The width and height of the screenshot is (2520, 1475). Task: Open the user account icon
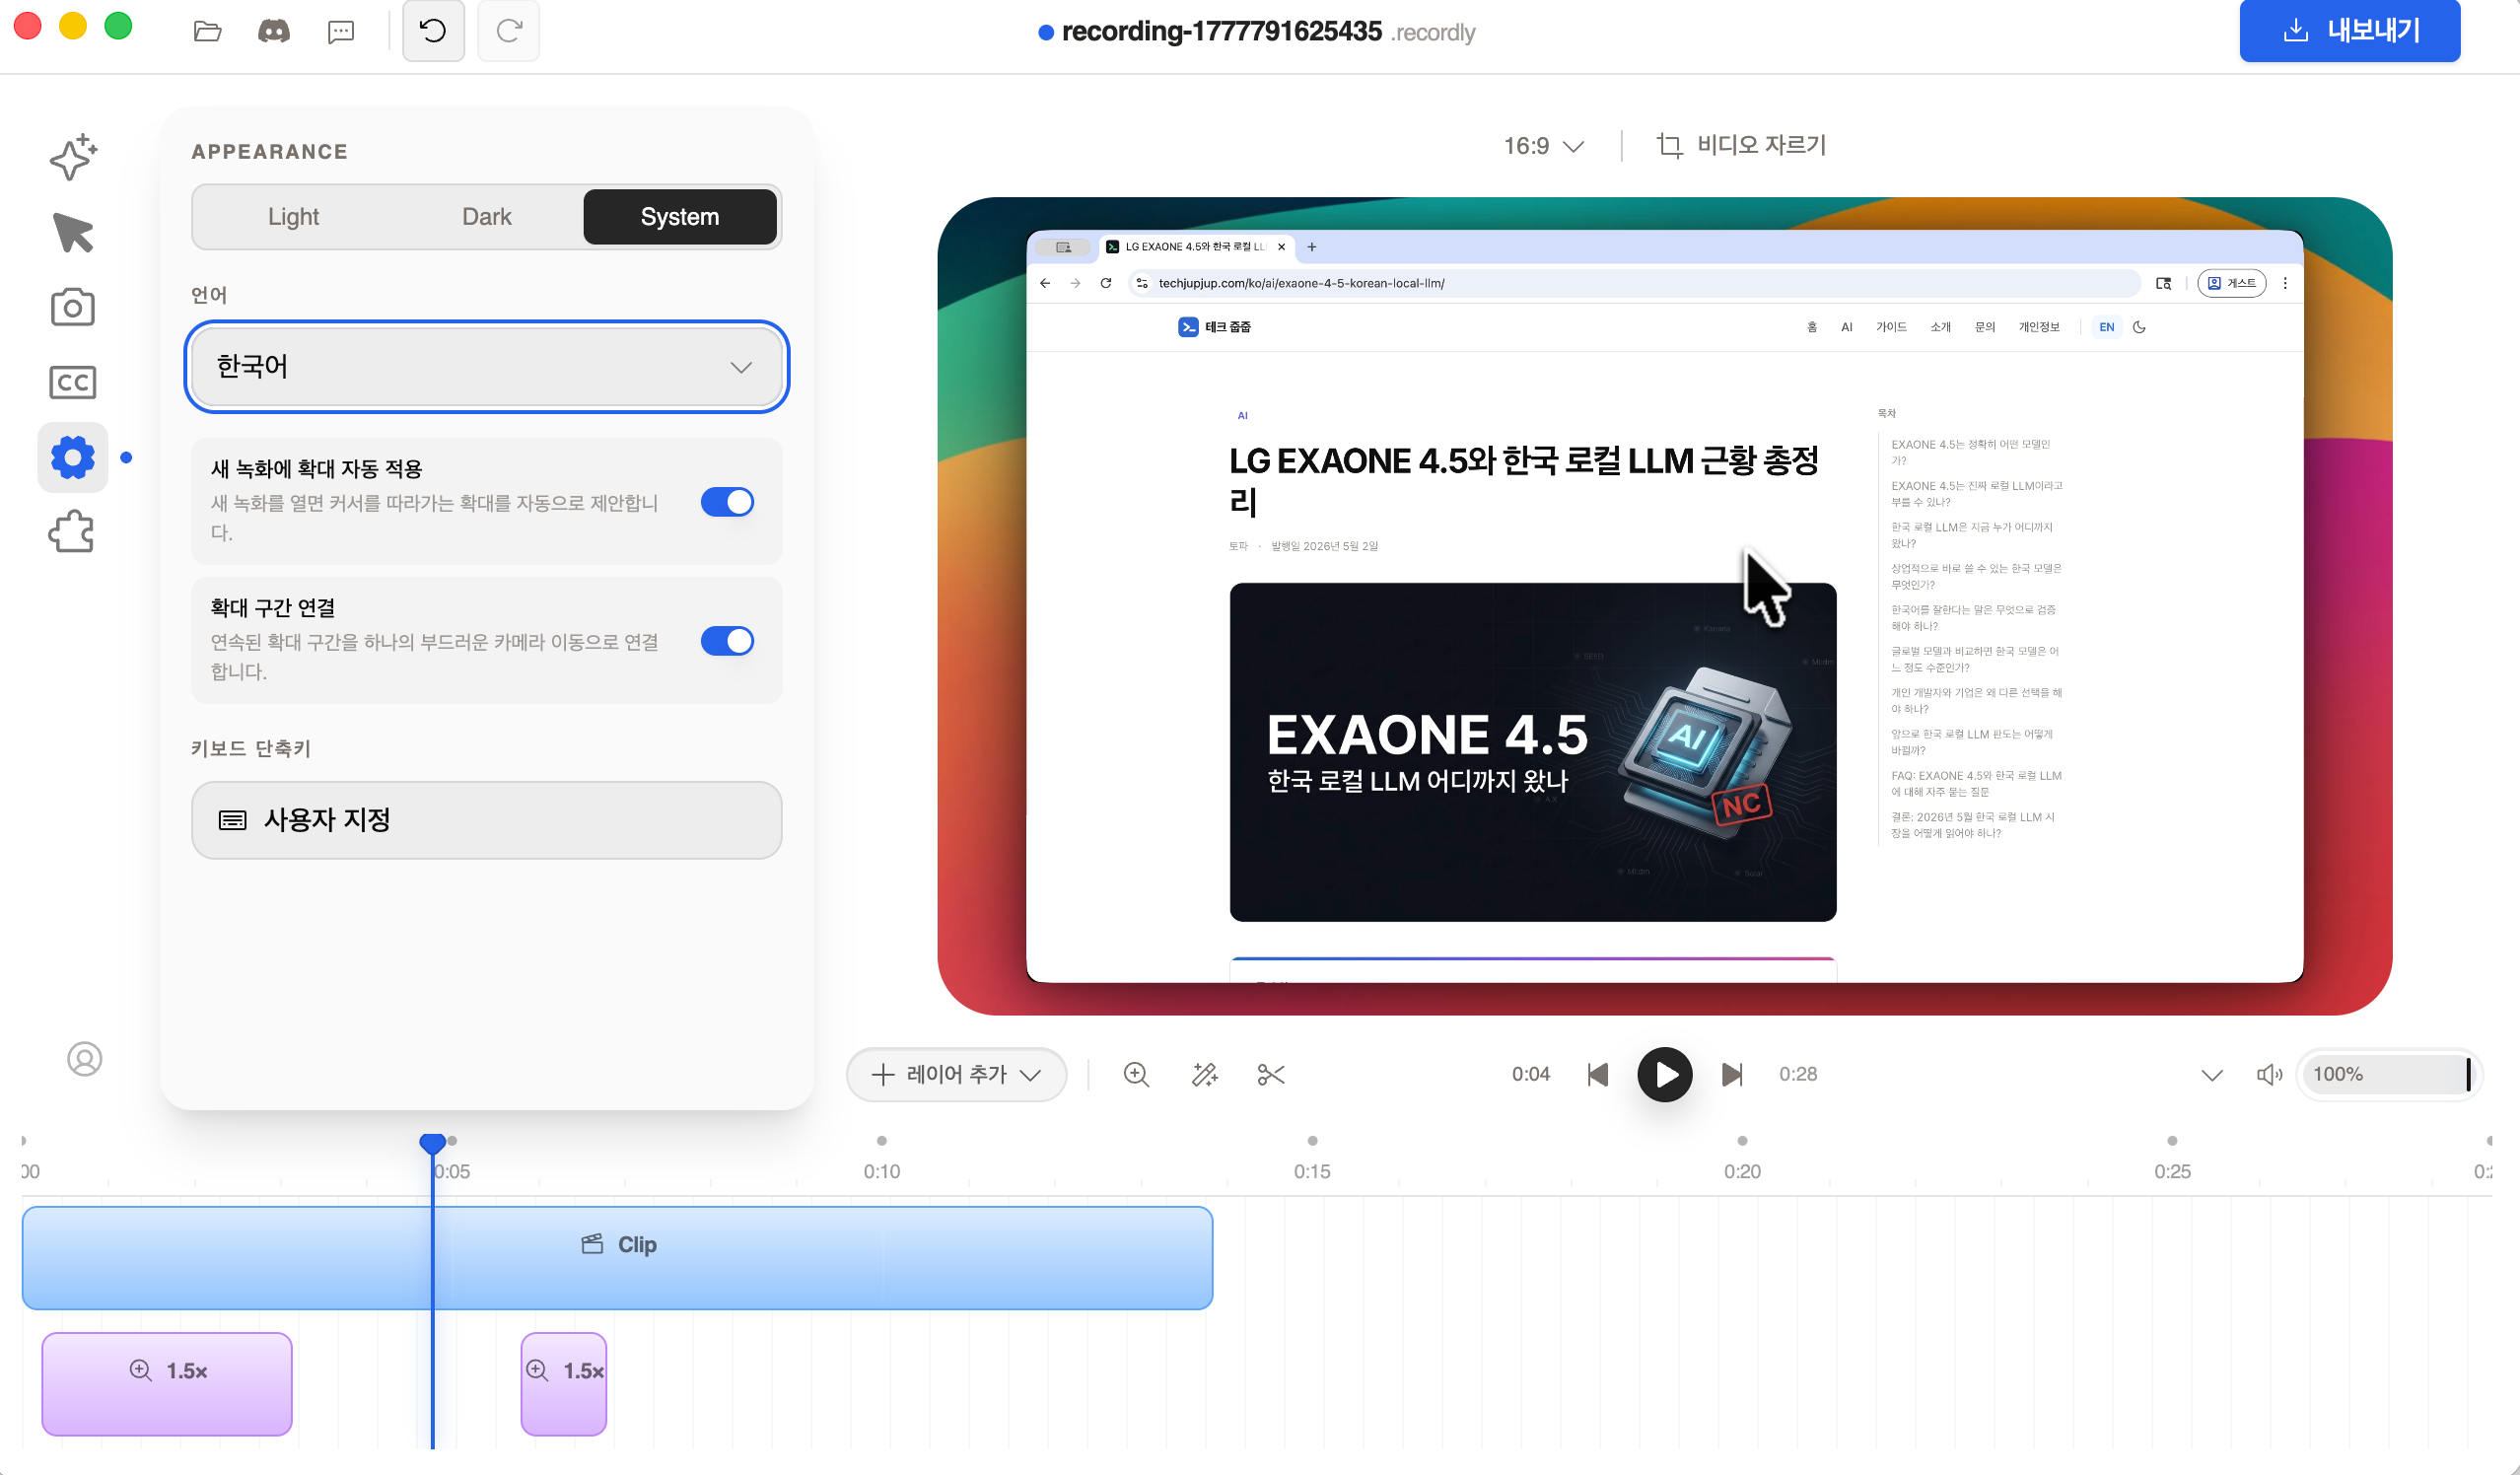tap(85, 1059)
